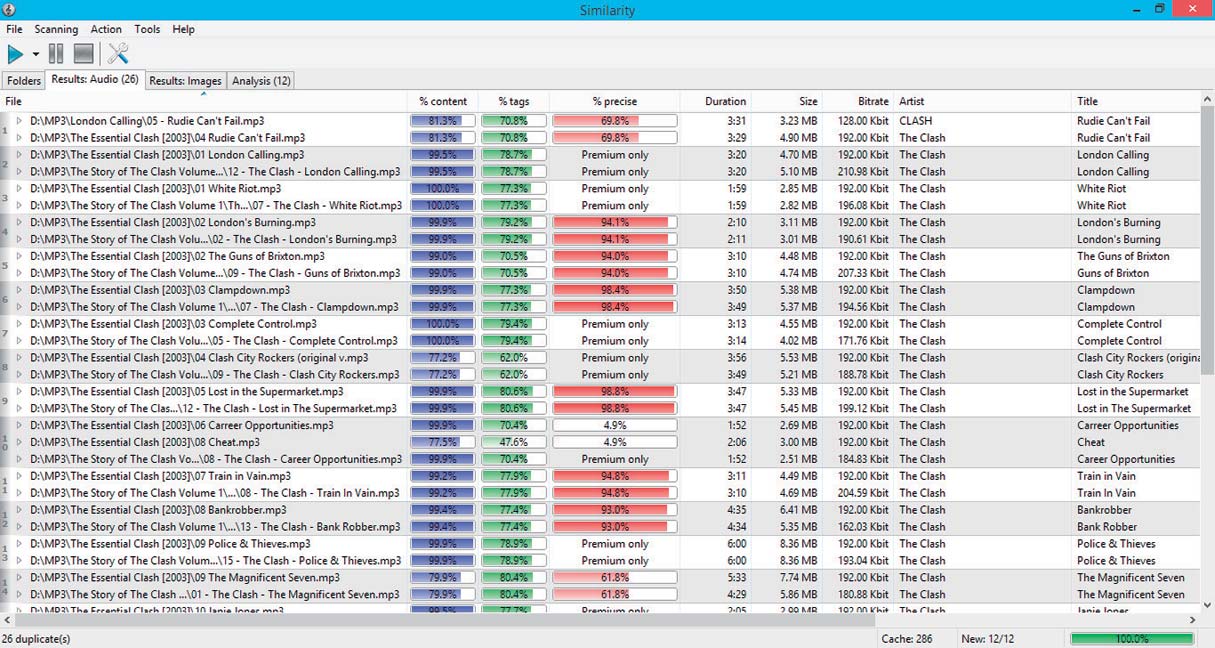
Task: Expand the Essential Clash 01 London Calling row
Action: [x=19, y=155]
